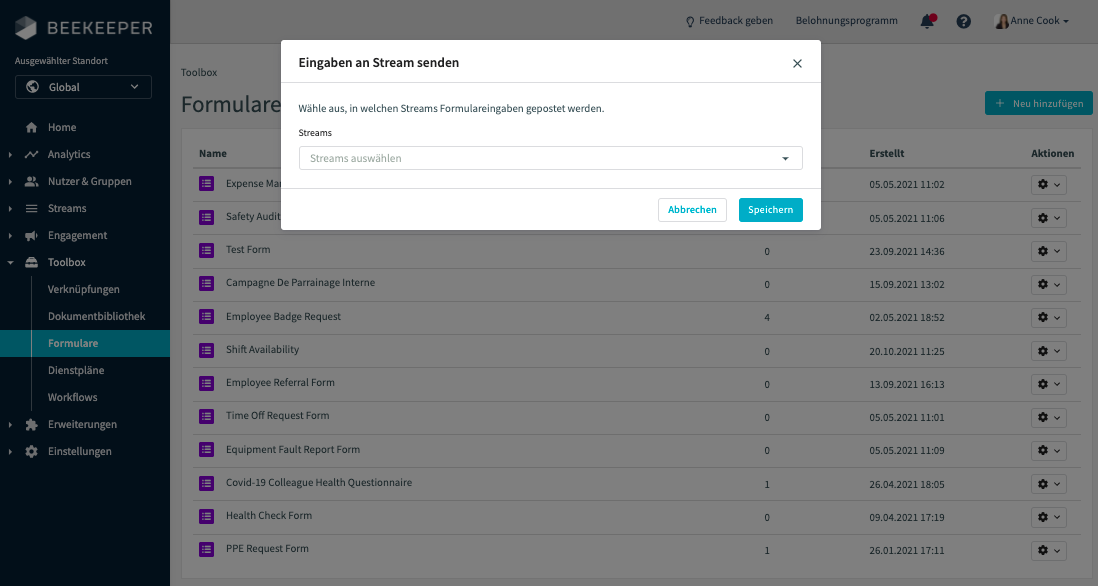Open the notifications bell icon
1098x586 pixels.
tap(927, 21)
